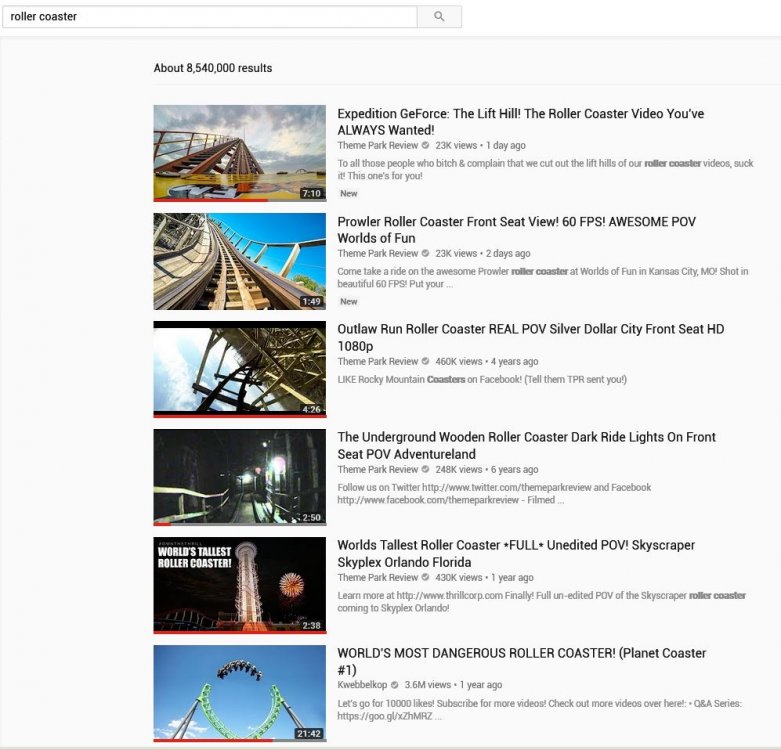
Task: Visit Theme Park Review channel under Worlds Tallest
Action: click(378, 578)
